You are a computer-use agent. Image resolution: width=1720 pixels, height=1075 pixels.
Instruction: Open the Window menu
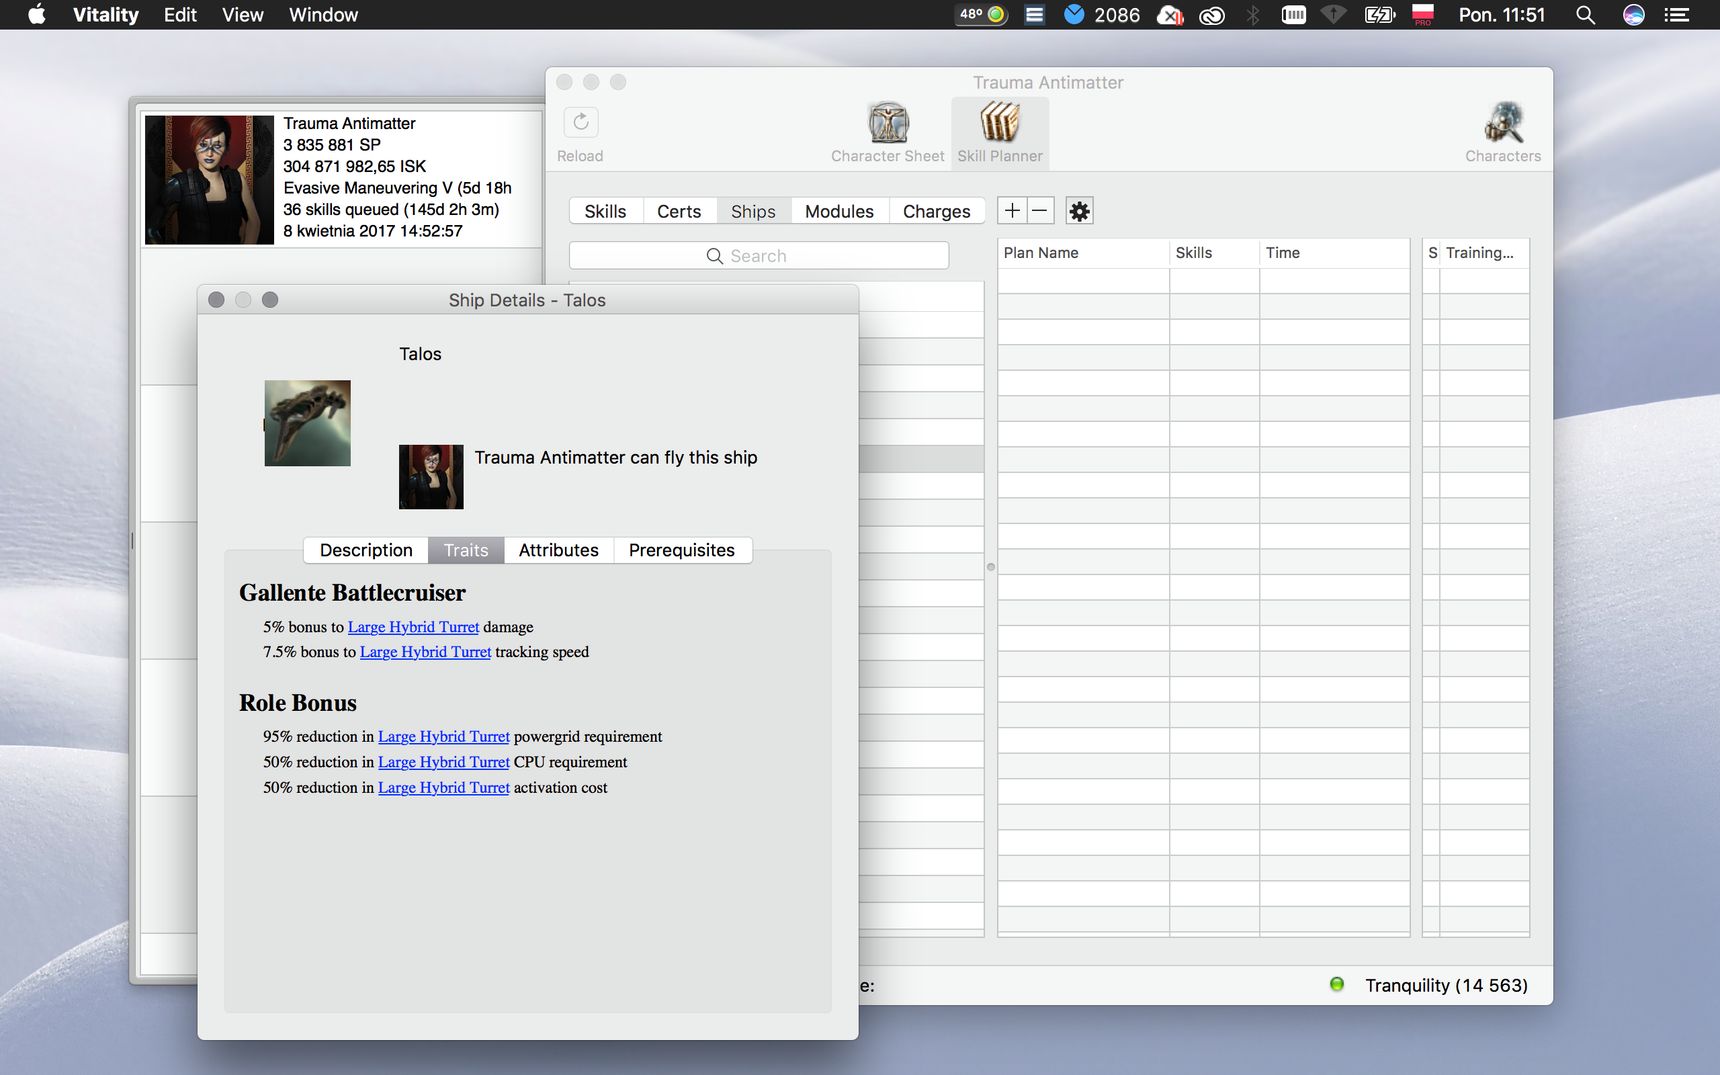point(323,15)
